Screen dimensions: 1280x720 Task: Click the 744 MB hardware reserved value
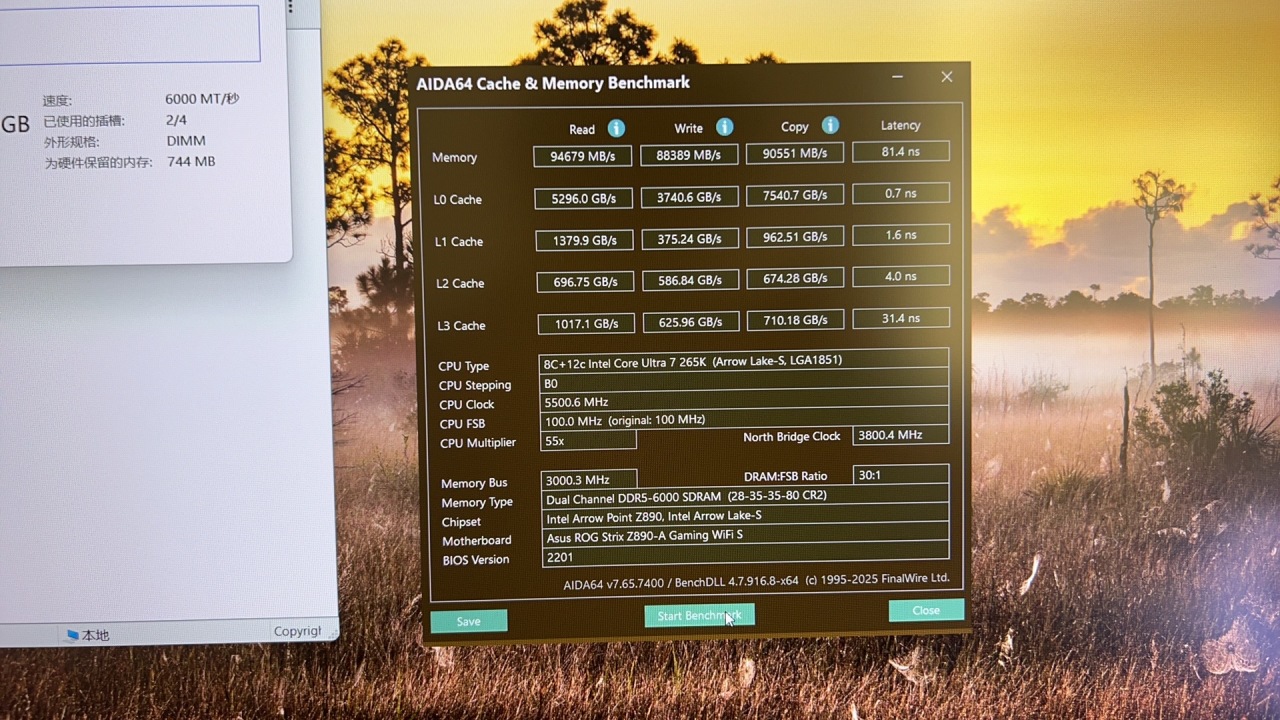click(x=191, y=162)
